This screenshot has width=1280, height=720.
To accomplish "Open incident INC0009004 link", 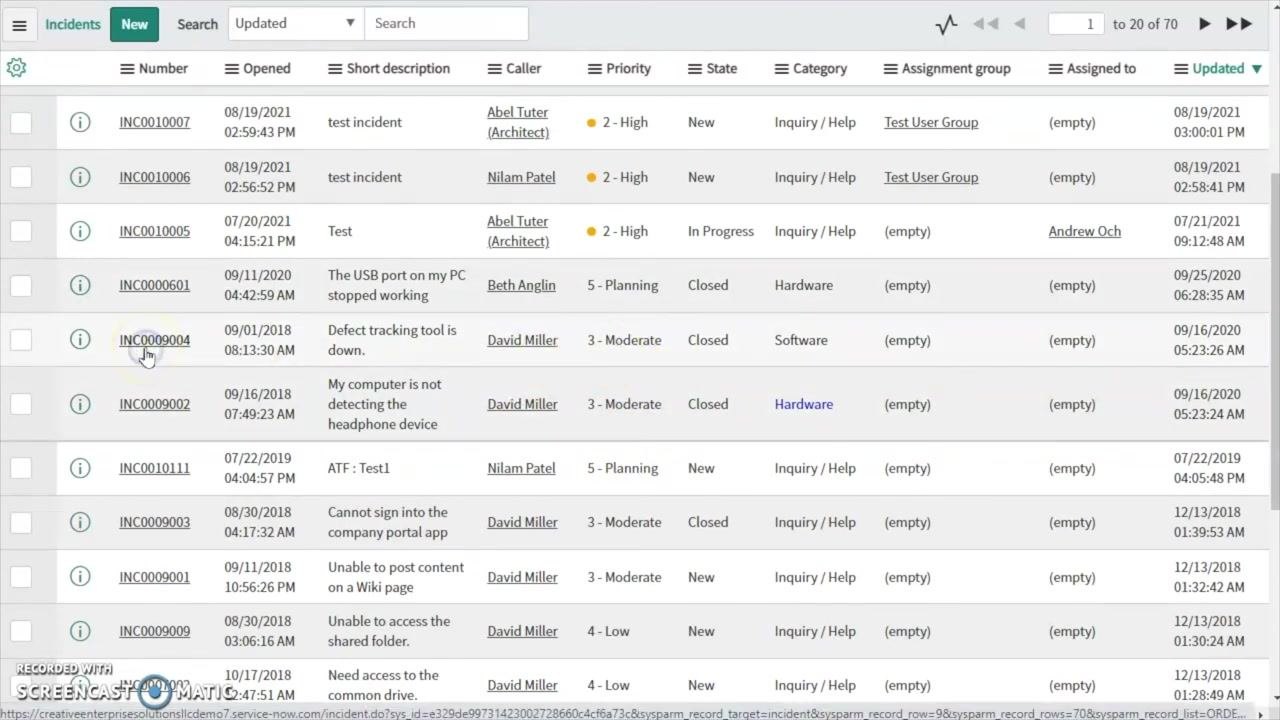I will pos(154,340).
